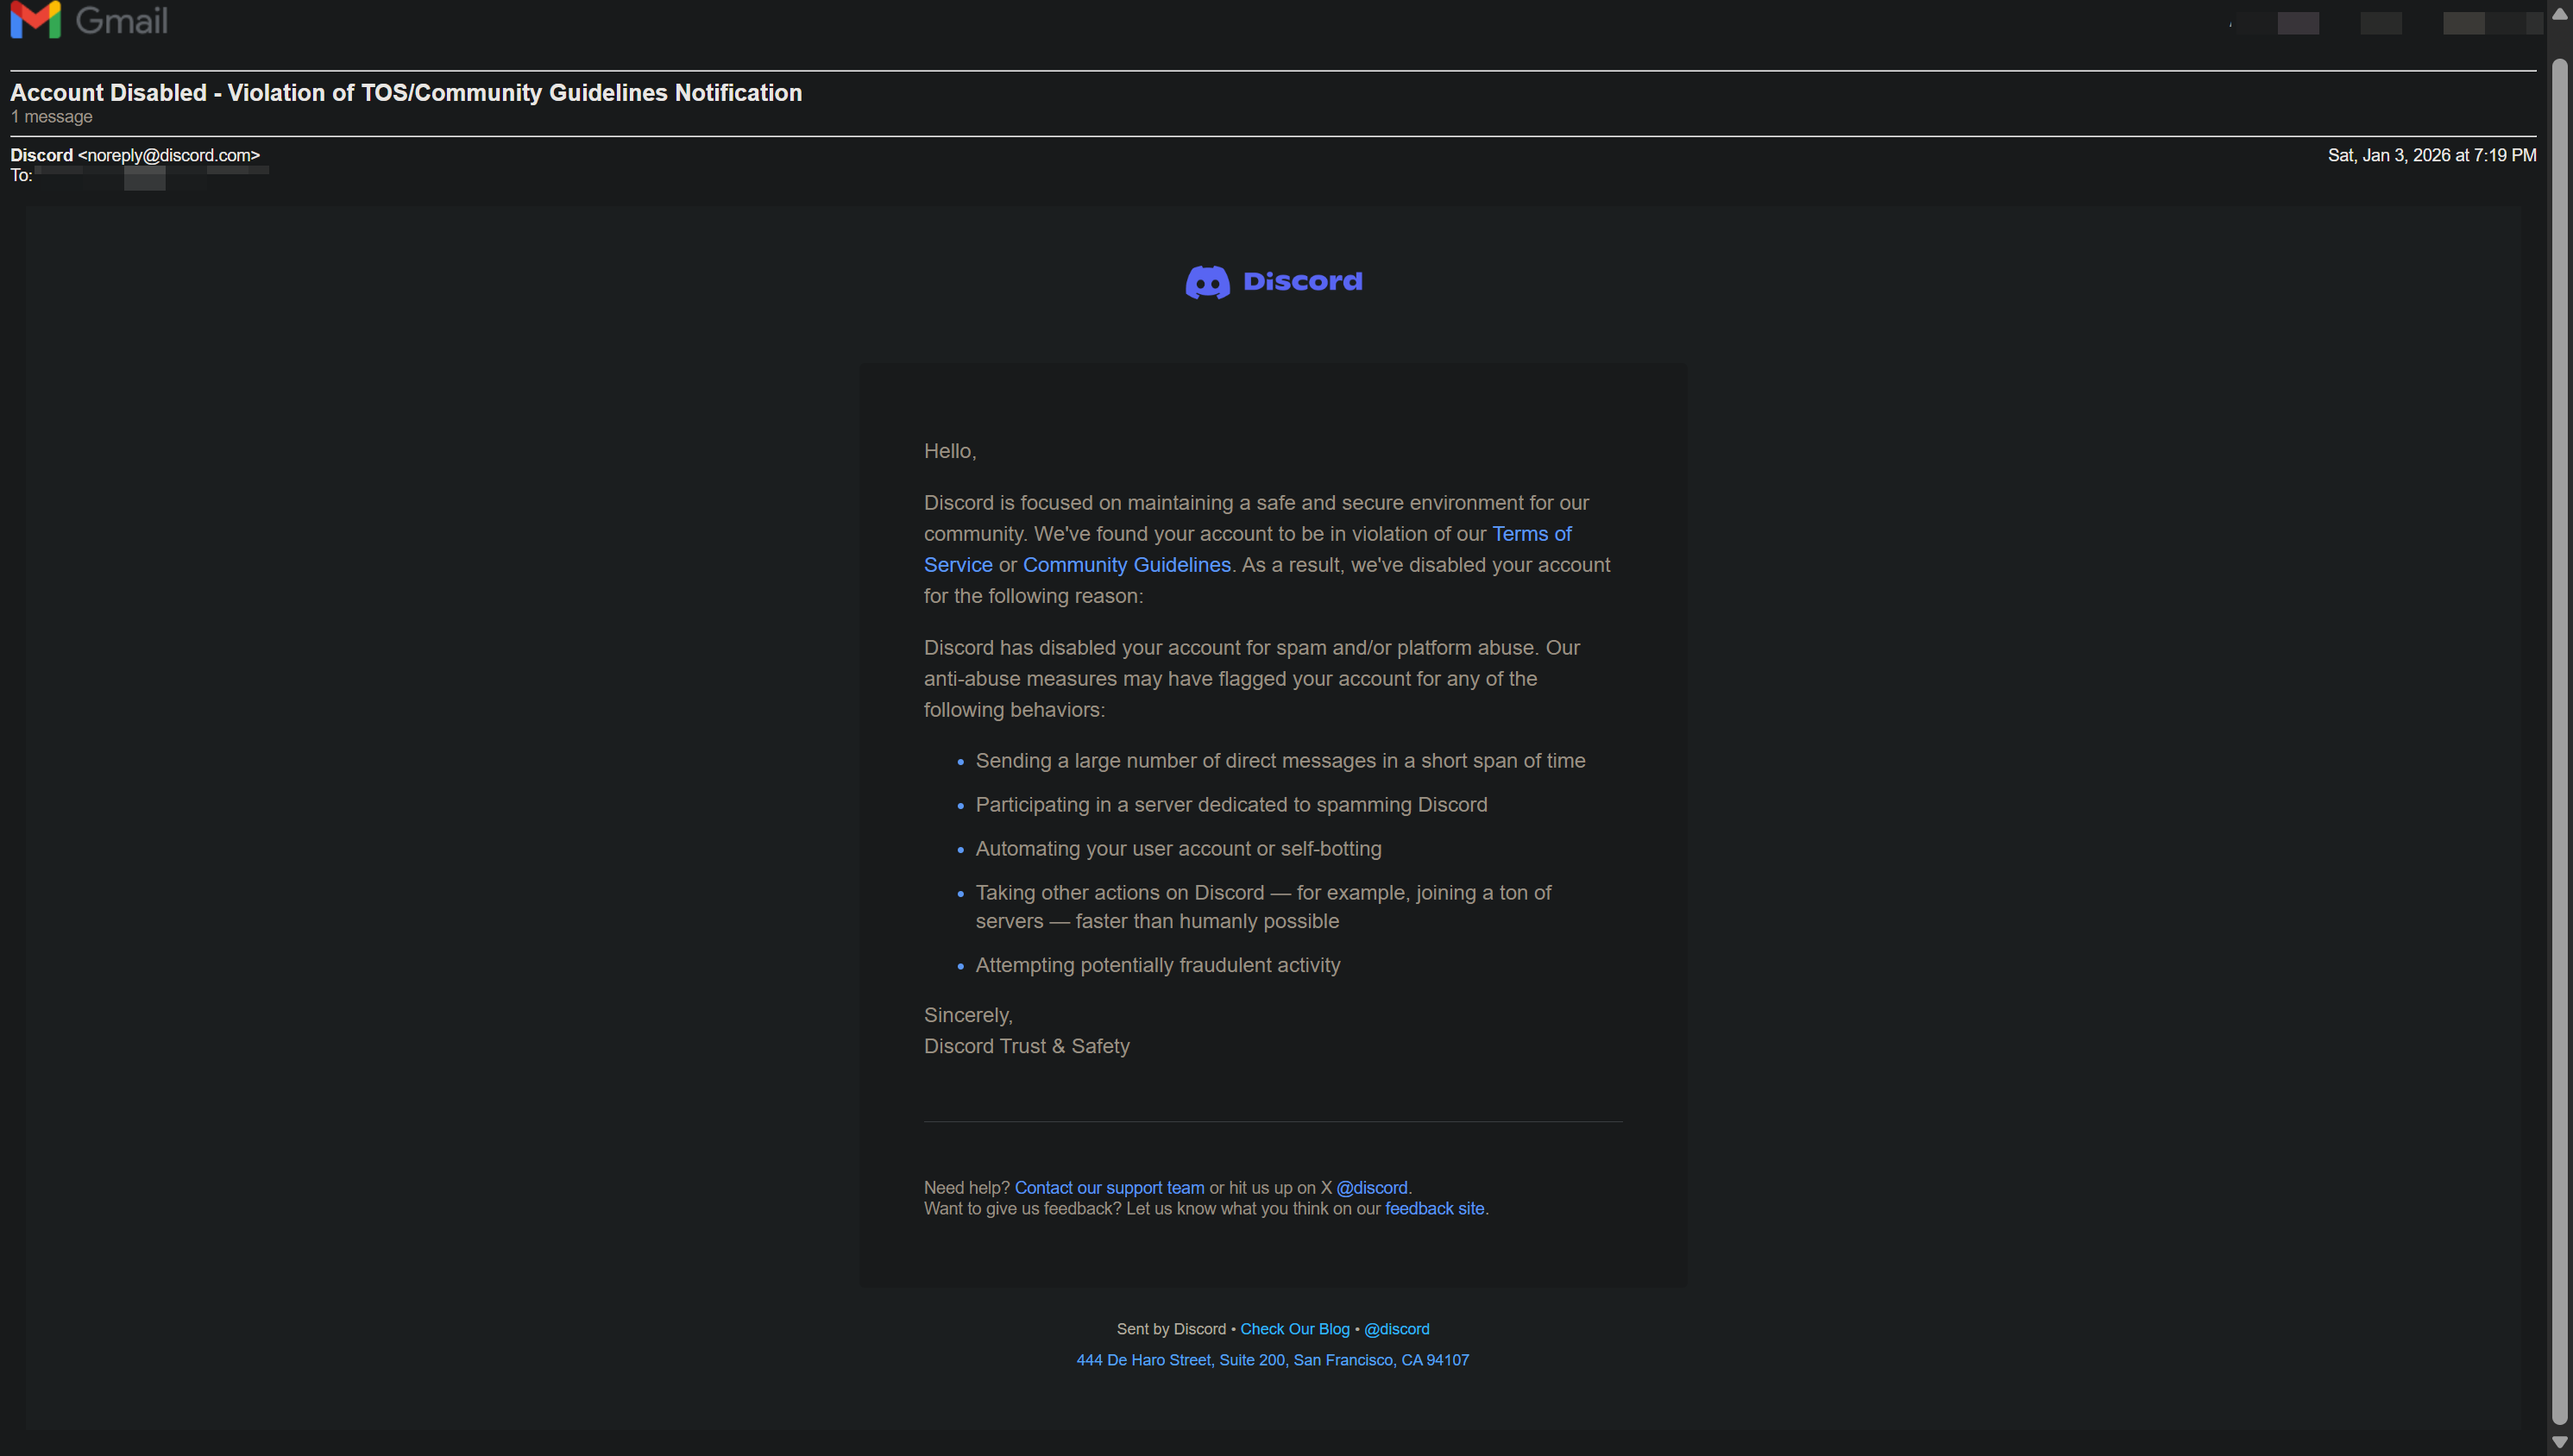Click the Account Disabled subject heading

pos(406,93)
